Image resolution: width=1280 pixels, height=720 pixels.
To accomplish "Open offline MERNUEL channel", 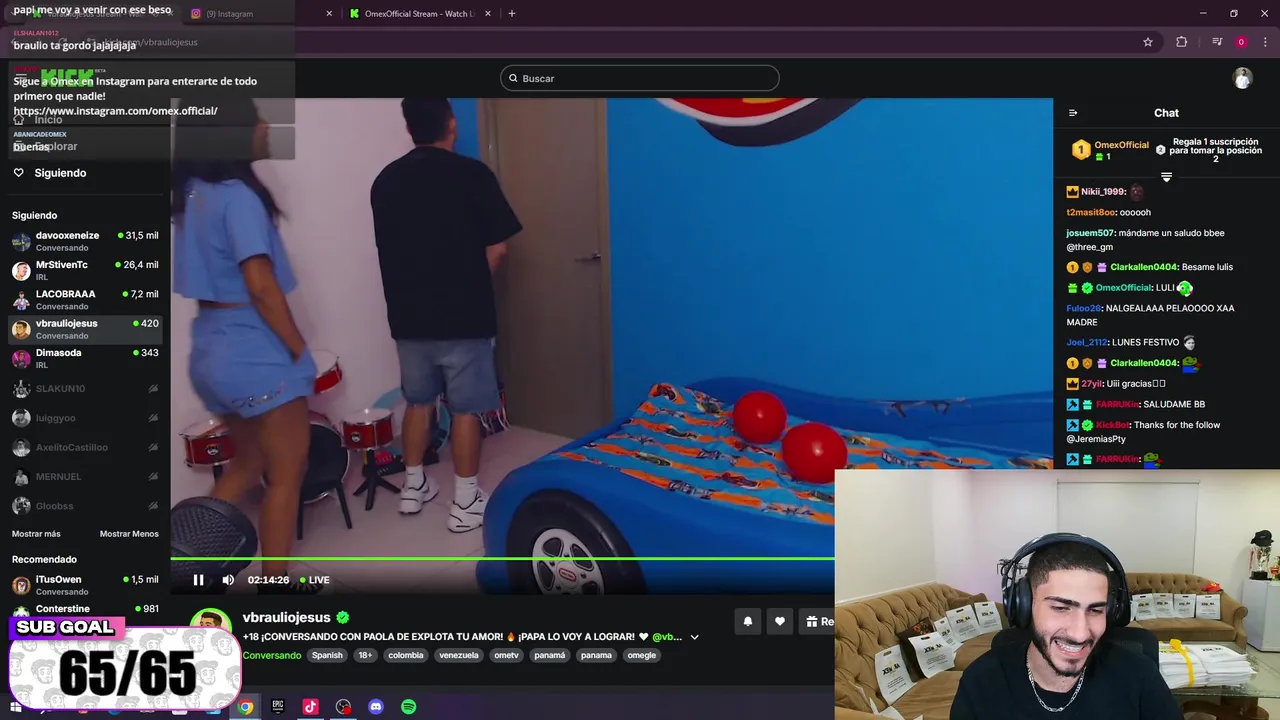I will [x=85, y=476].
